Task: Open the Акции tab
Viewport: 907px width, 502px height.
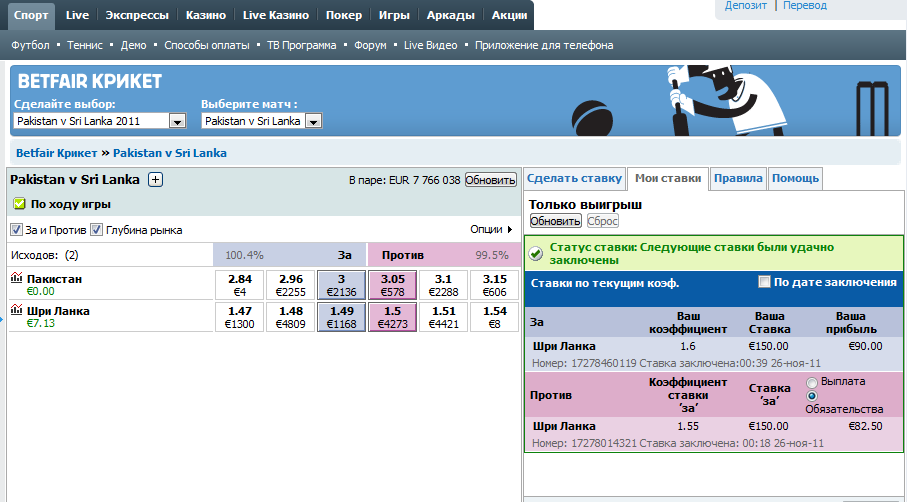Action: tap(509, 15)
